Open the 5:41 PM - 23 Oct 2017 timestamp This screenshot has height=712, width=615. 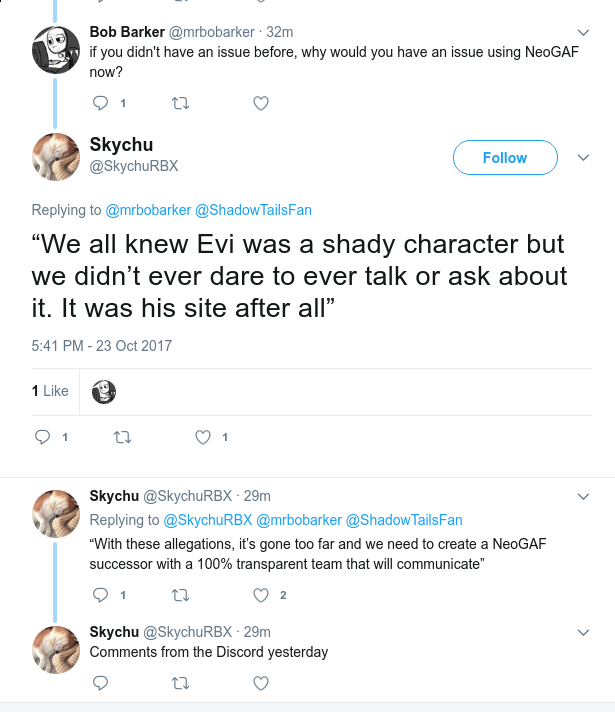pos(102,346)
